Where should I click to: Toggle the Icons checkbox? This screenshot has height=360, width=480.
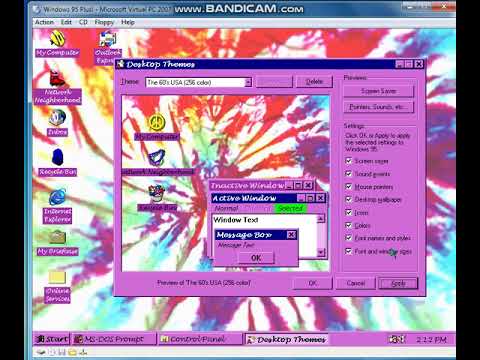tap(349, 212)
